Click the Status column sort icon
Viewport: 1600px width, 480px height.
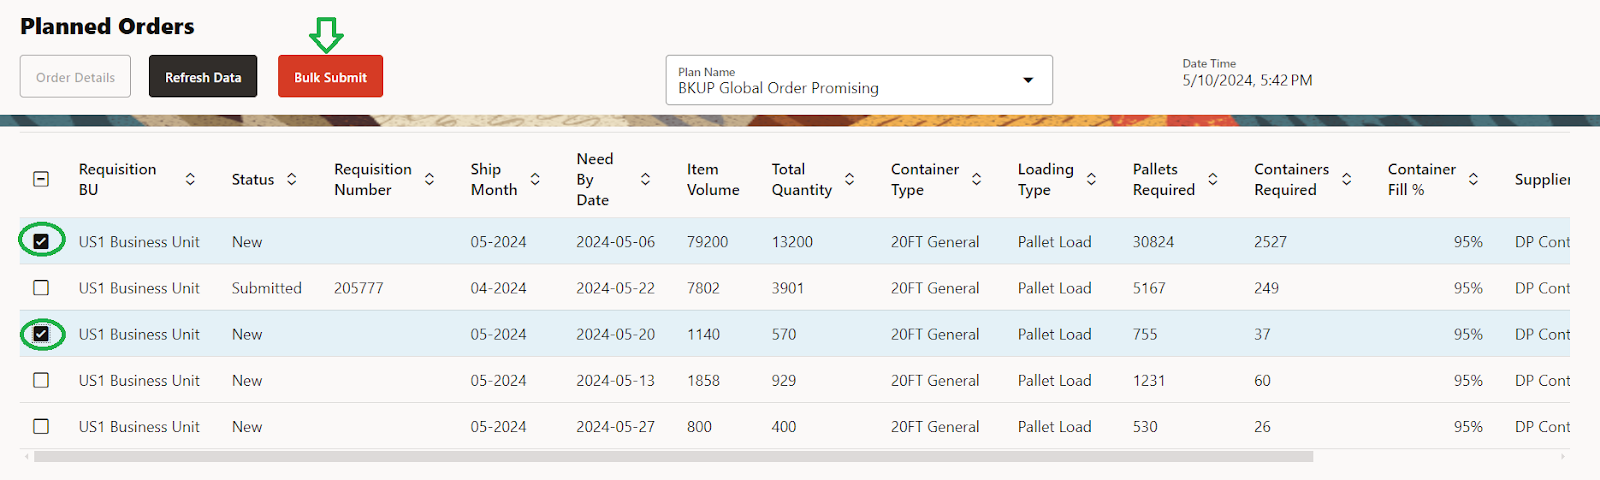tap(292, 179)
